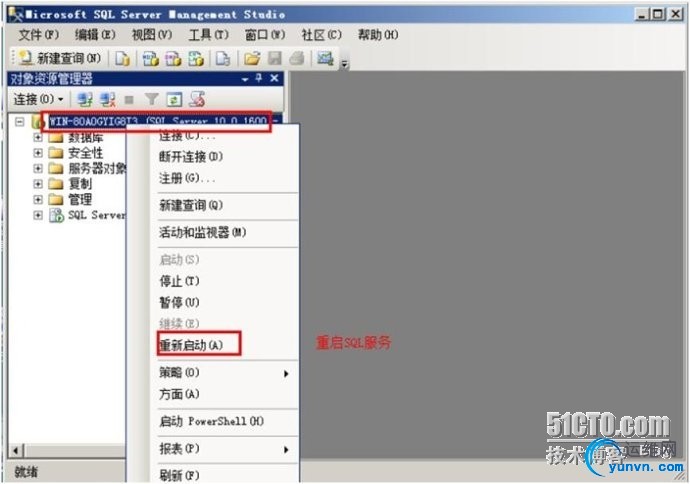690x484 pixels.
Task: Select the 复制 tree item
Action: (80, 184)
